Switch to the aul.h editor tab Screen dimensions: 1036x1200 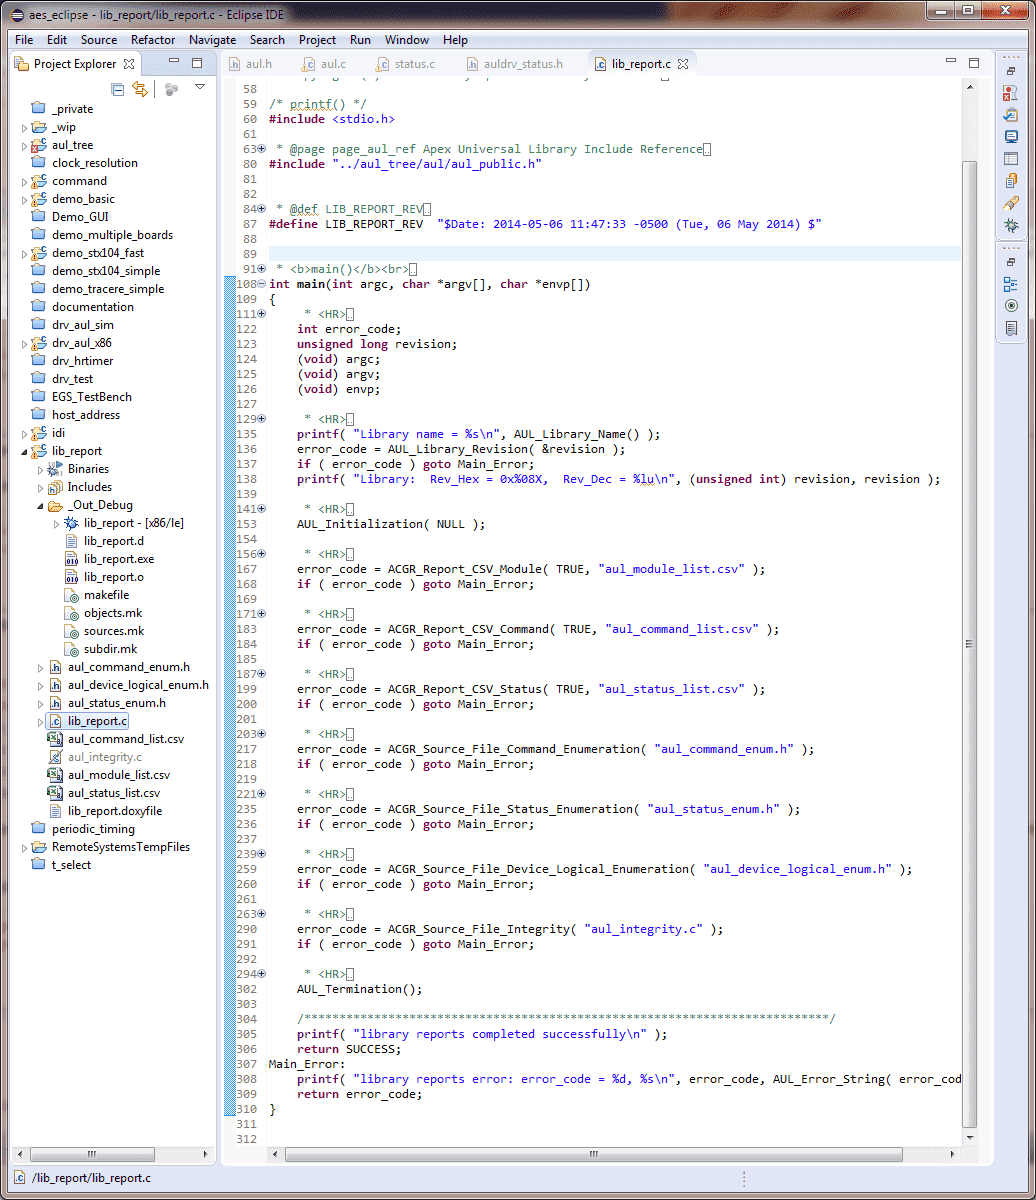250,64
